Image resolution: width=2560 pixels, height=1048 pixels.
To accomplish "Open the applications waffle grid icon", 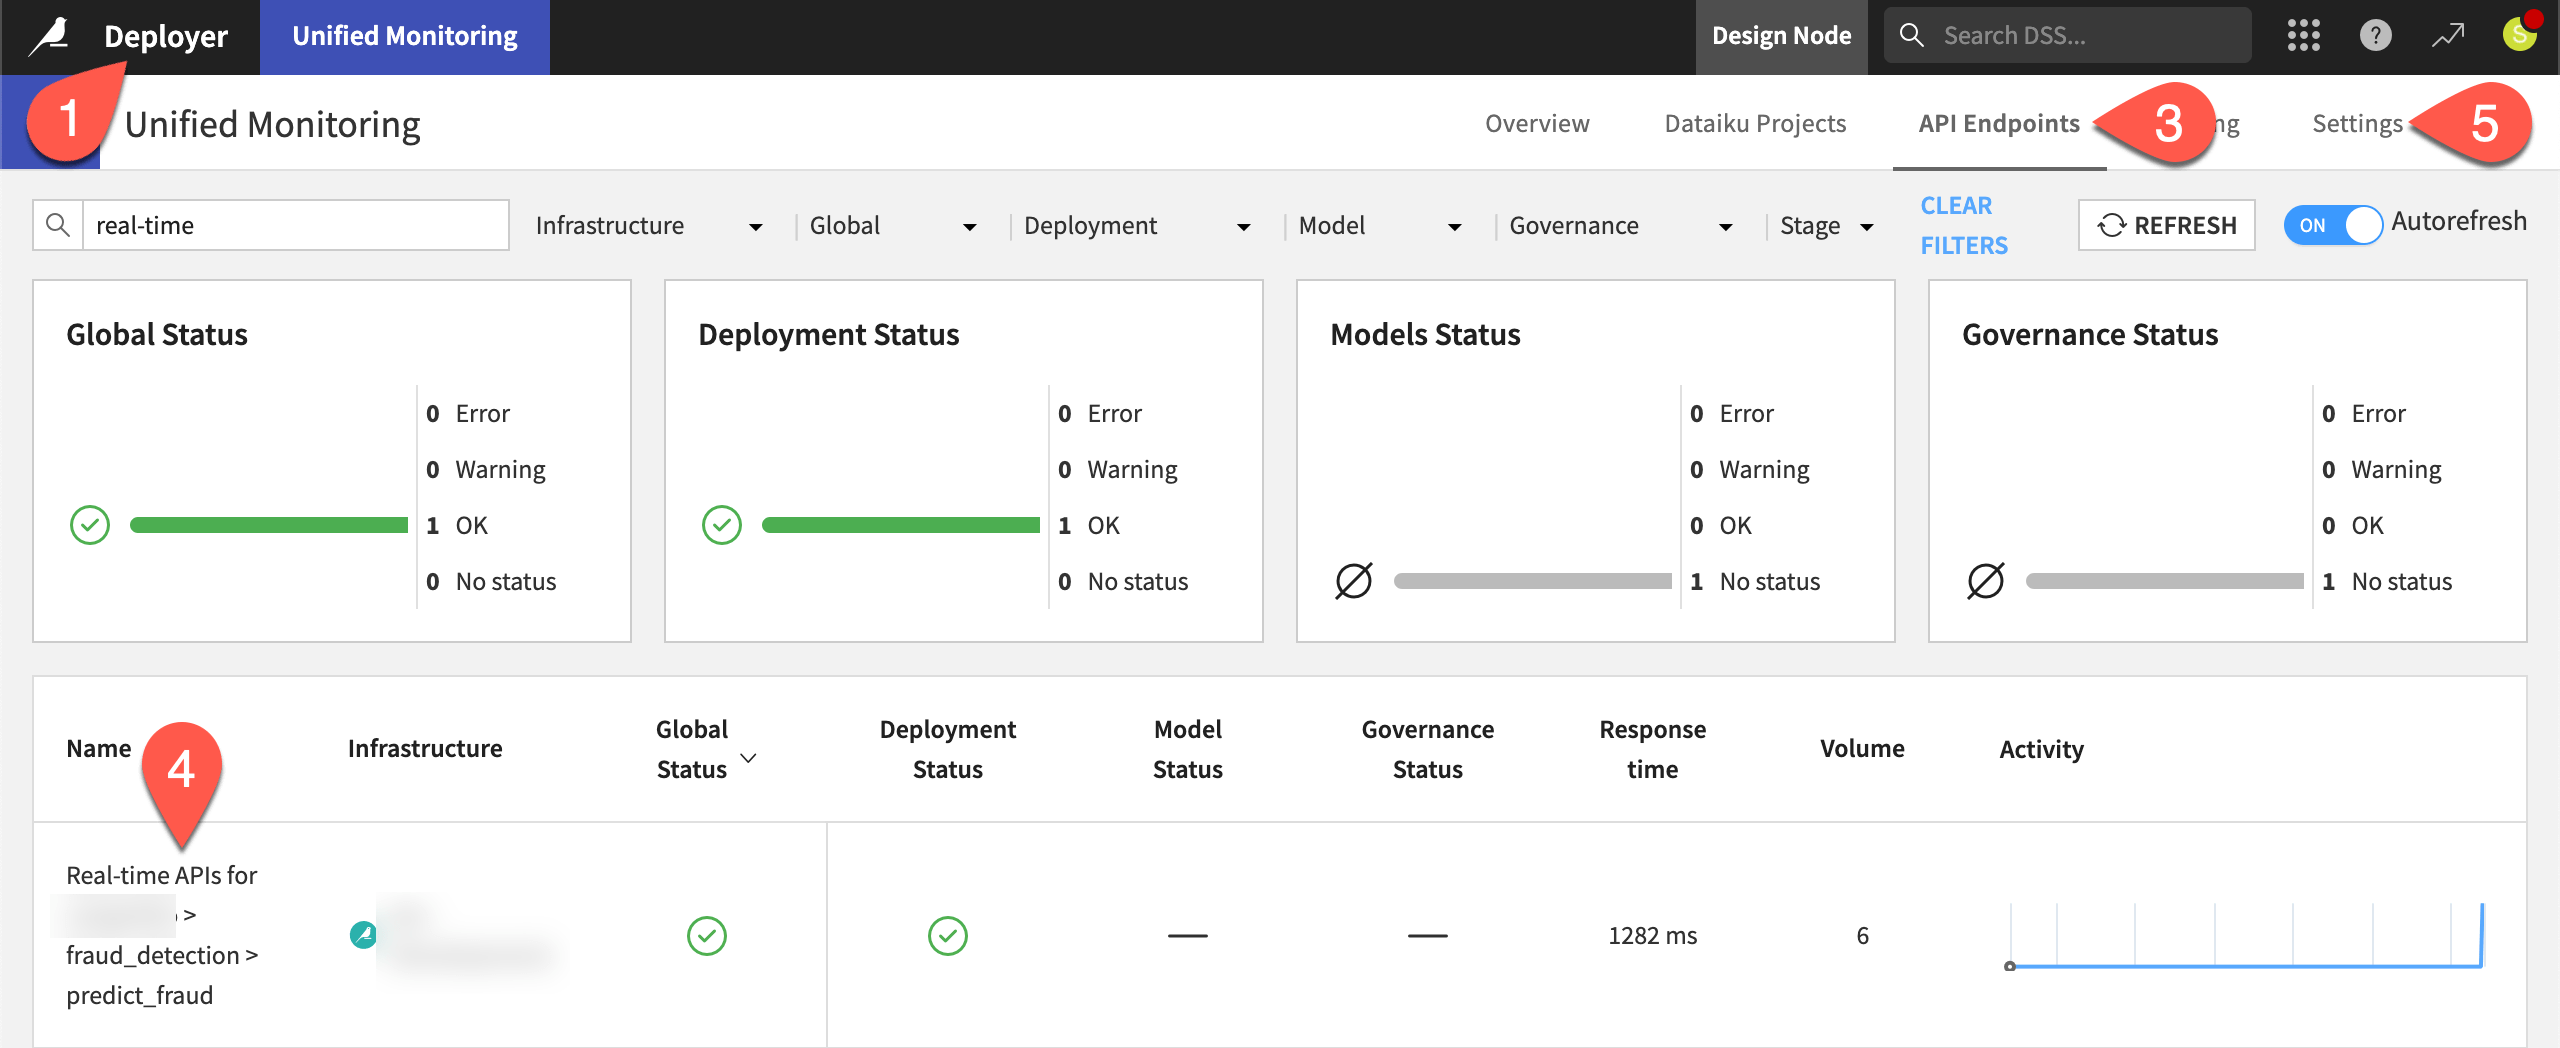I will pyautogui.click(x=2304, y=35).
